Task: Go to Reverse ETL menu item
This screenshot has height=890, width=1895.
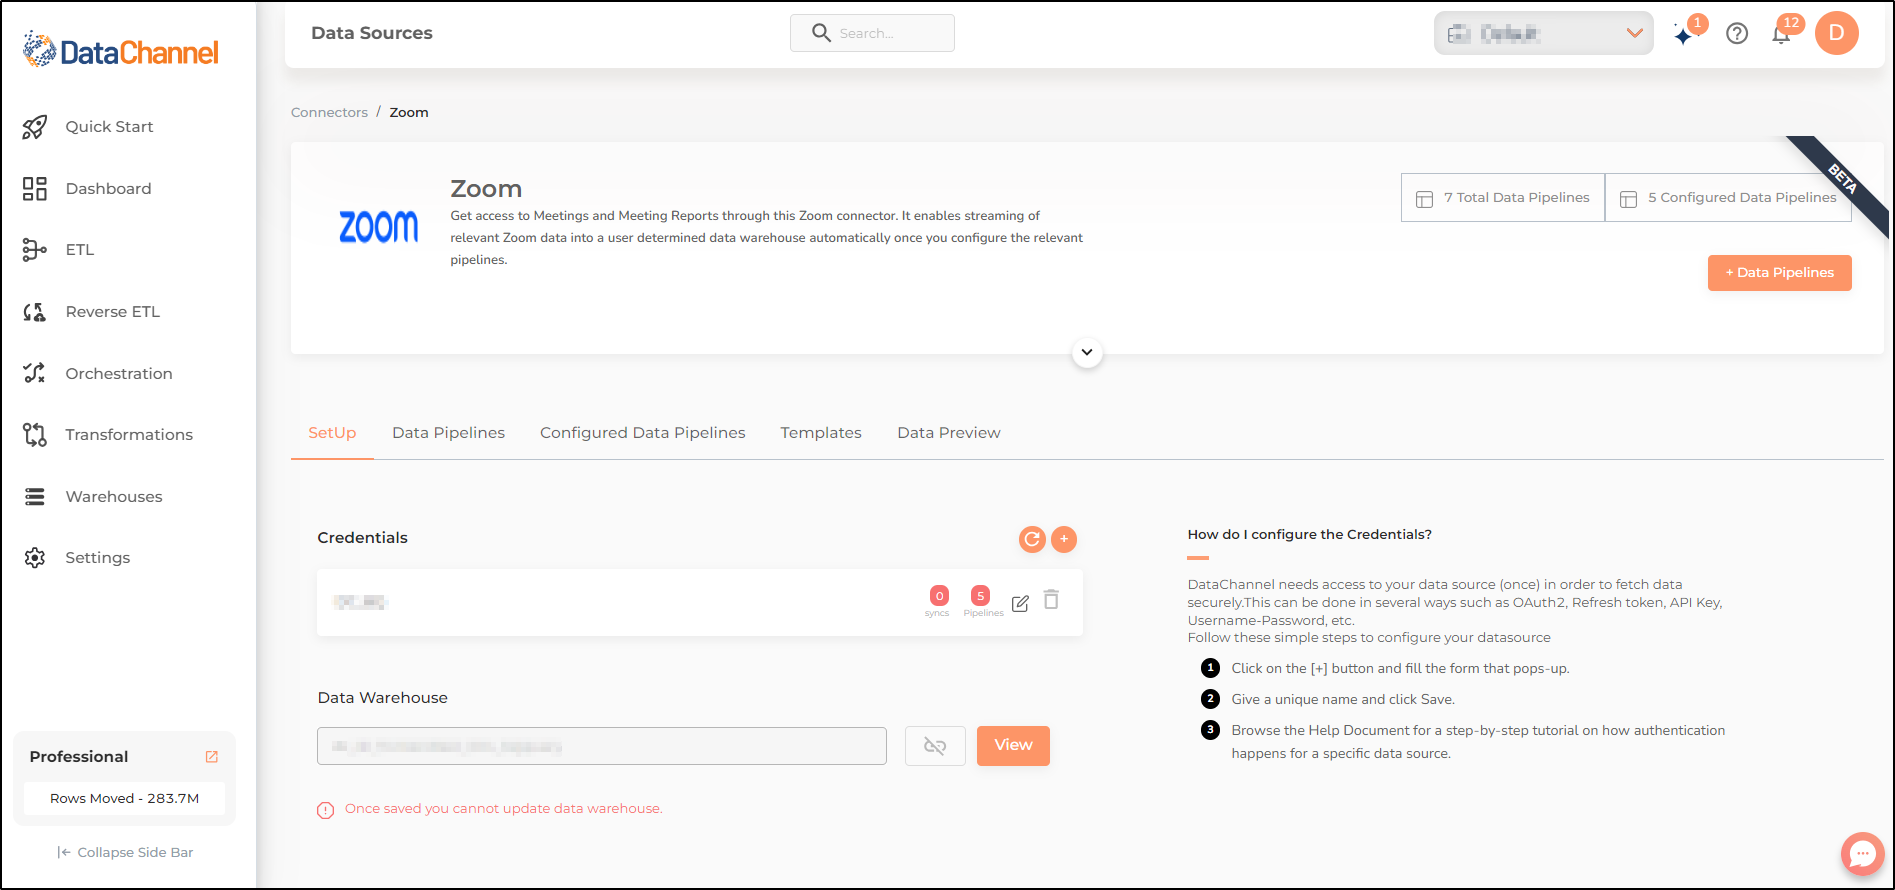Action: click(x=112, y=312)
